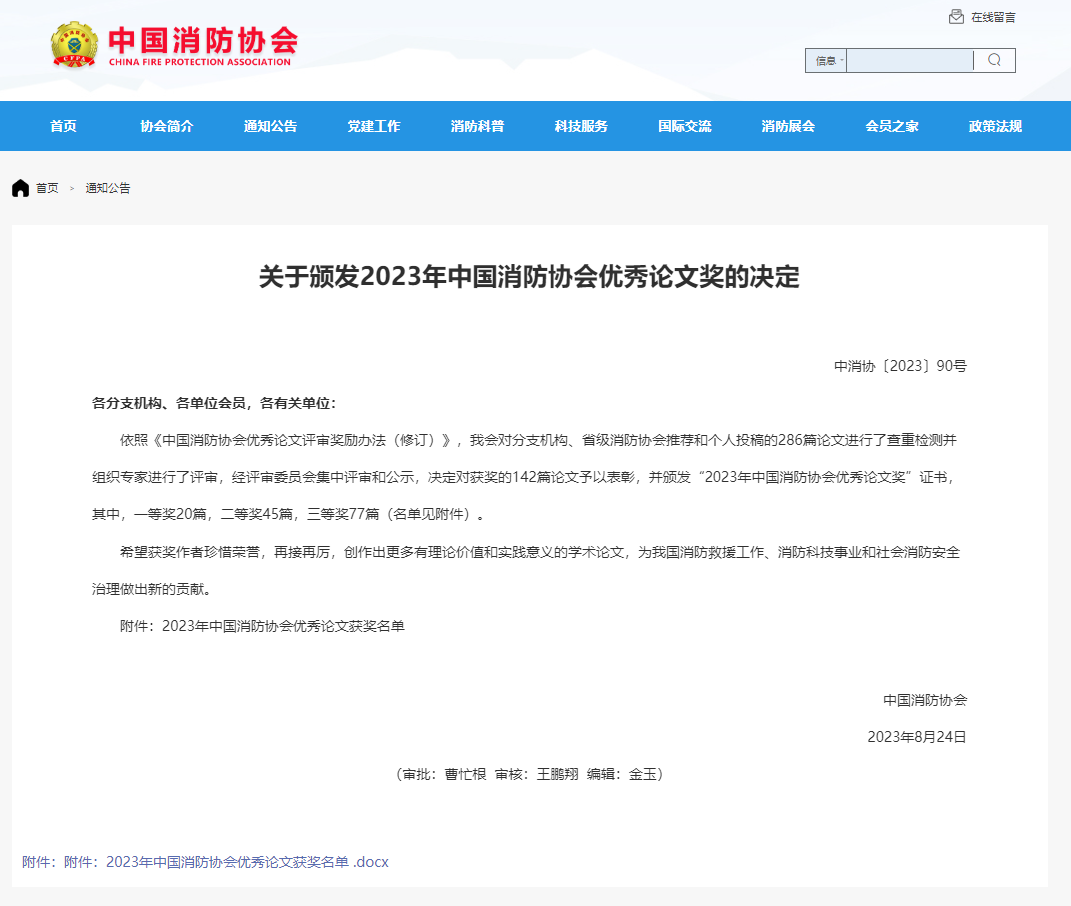Click the paragraph beginning 希望获奖作者珍惜荣誉

526,571
